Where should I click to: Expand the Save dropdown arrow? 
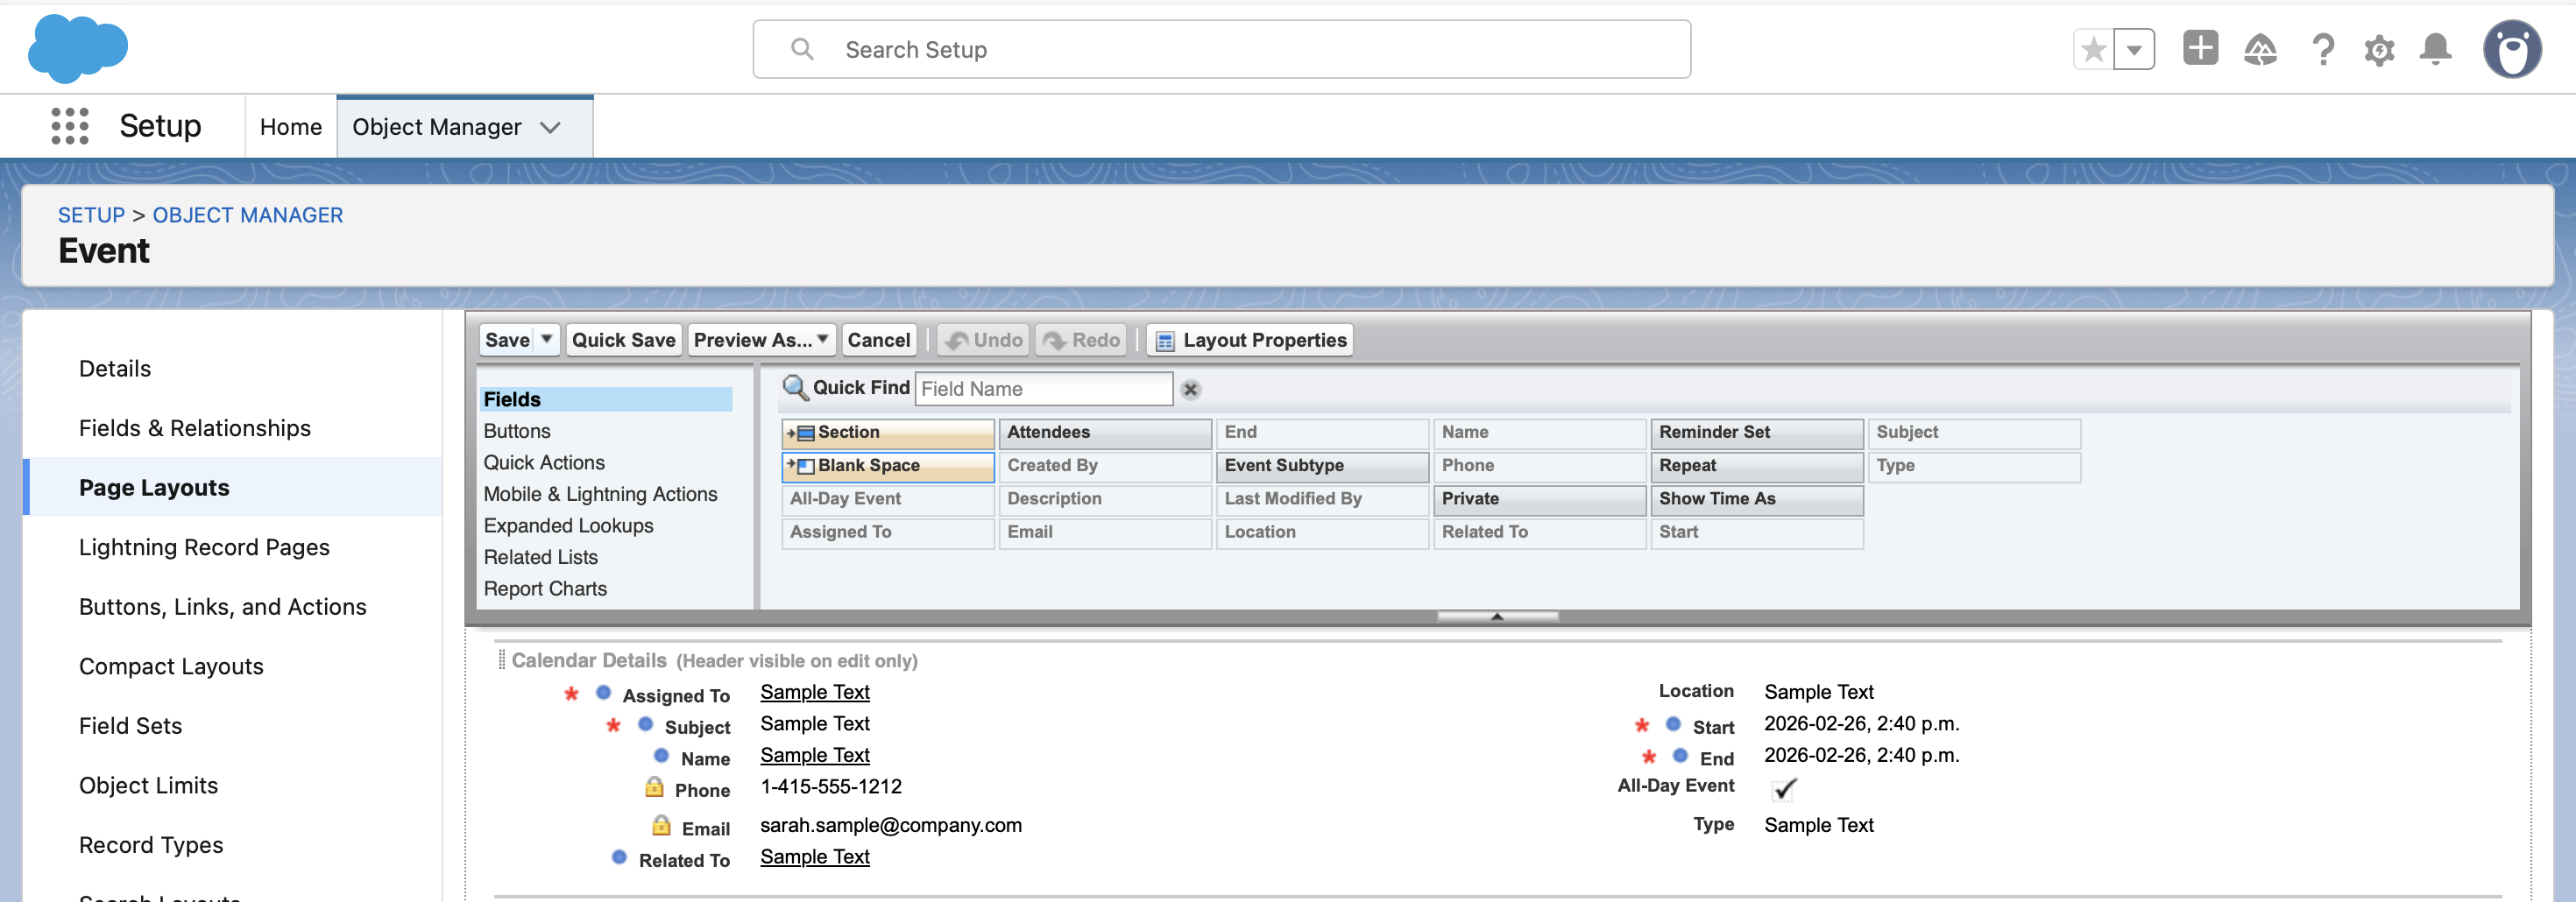(x=546, y=340)
